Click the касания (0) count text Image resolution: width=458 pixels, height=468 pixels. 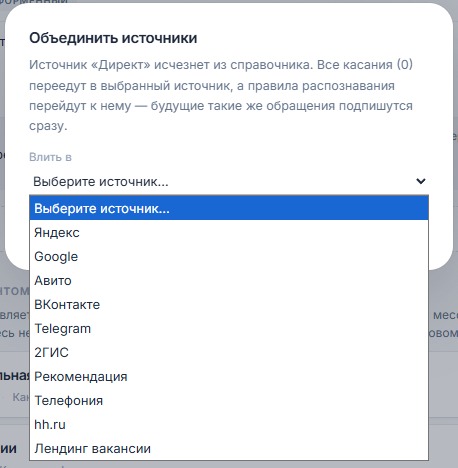(x=378, y=65)
